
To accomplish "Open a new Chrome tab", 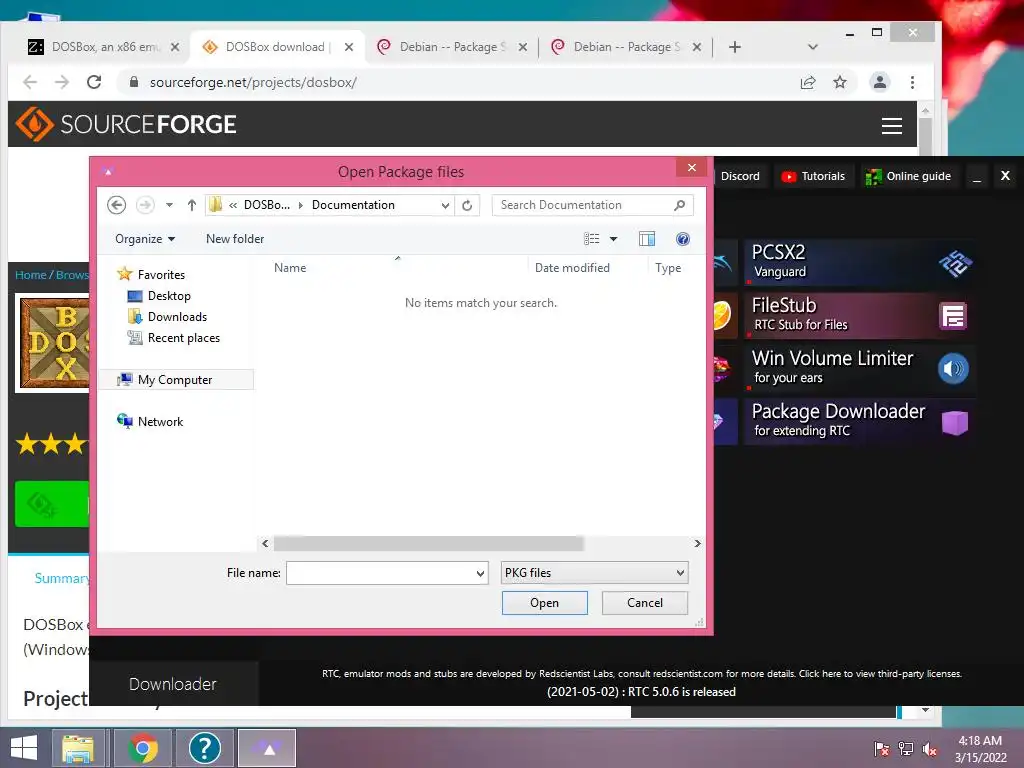I will 735,47.
